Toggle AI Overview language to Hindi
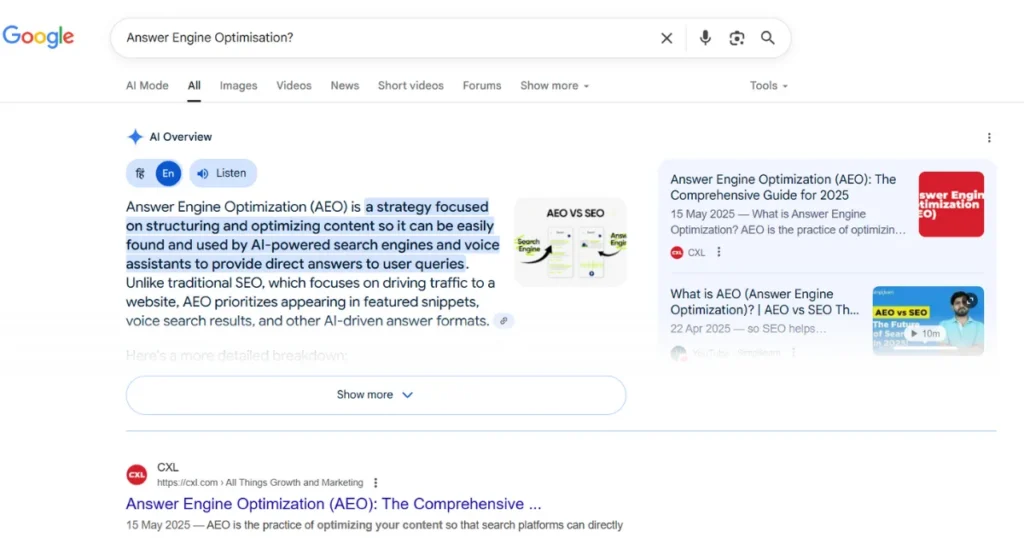The height and width of the screenshot is (538, 1024). coord(140,173)
